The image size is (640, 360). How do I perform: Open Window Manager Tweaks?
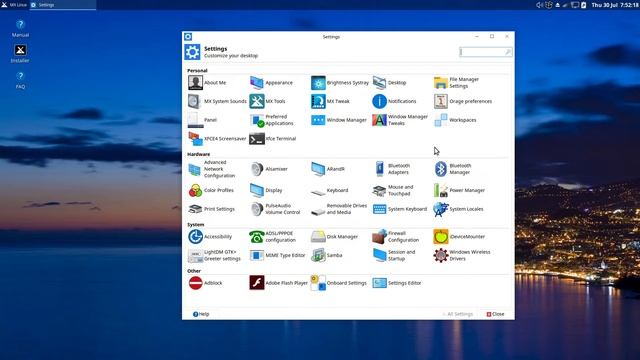pyautogui.click(x=400, y=120)
